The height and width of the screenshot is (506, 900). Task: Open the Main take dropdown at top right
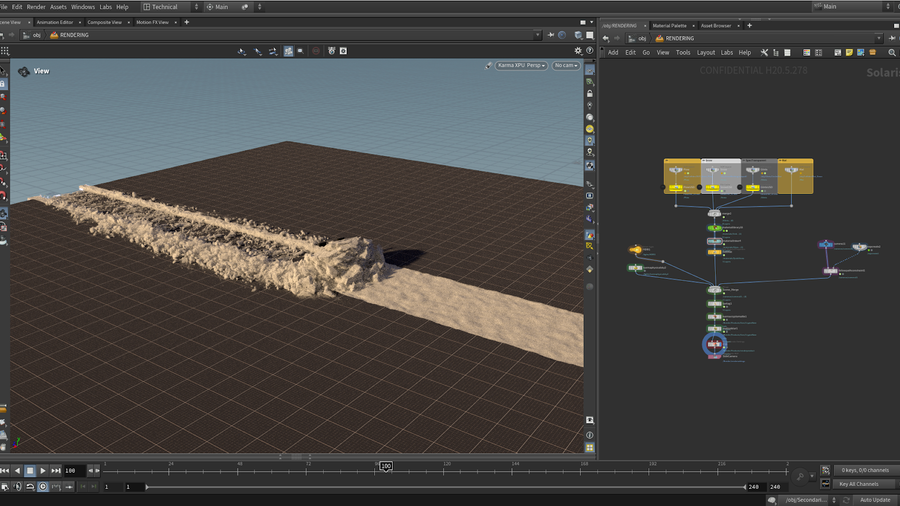coord(854,7)
